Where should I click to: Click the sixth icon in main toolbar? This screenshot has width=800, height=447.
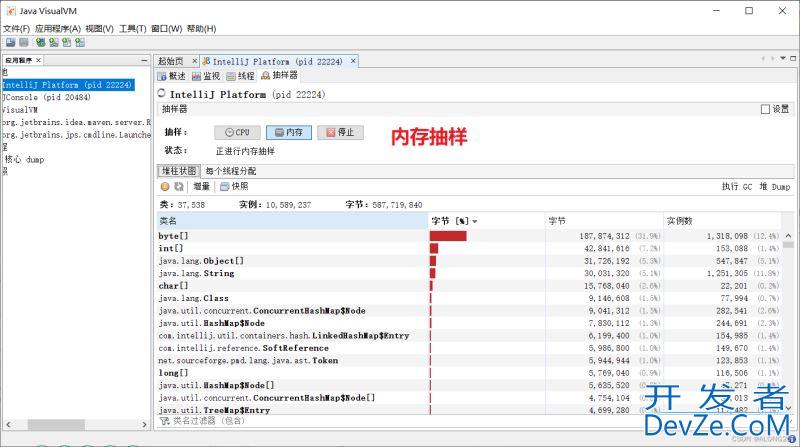point(80,43)
